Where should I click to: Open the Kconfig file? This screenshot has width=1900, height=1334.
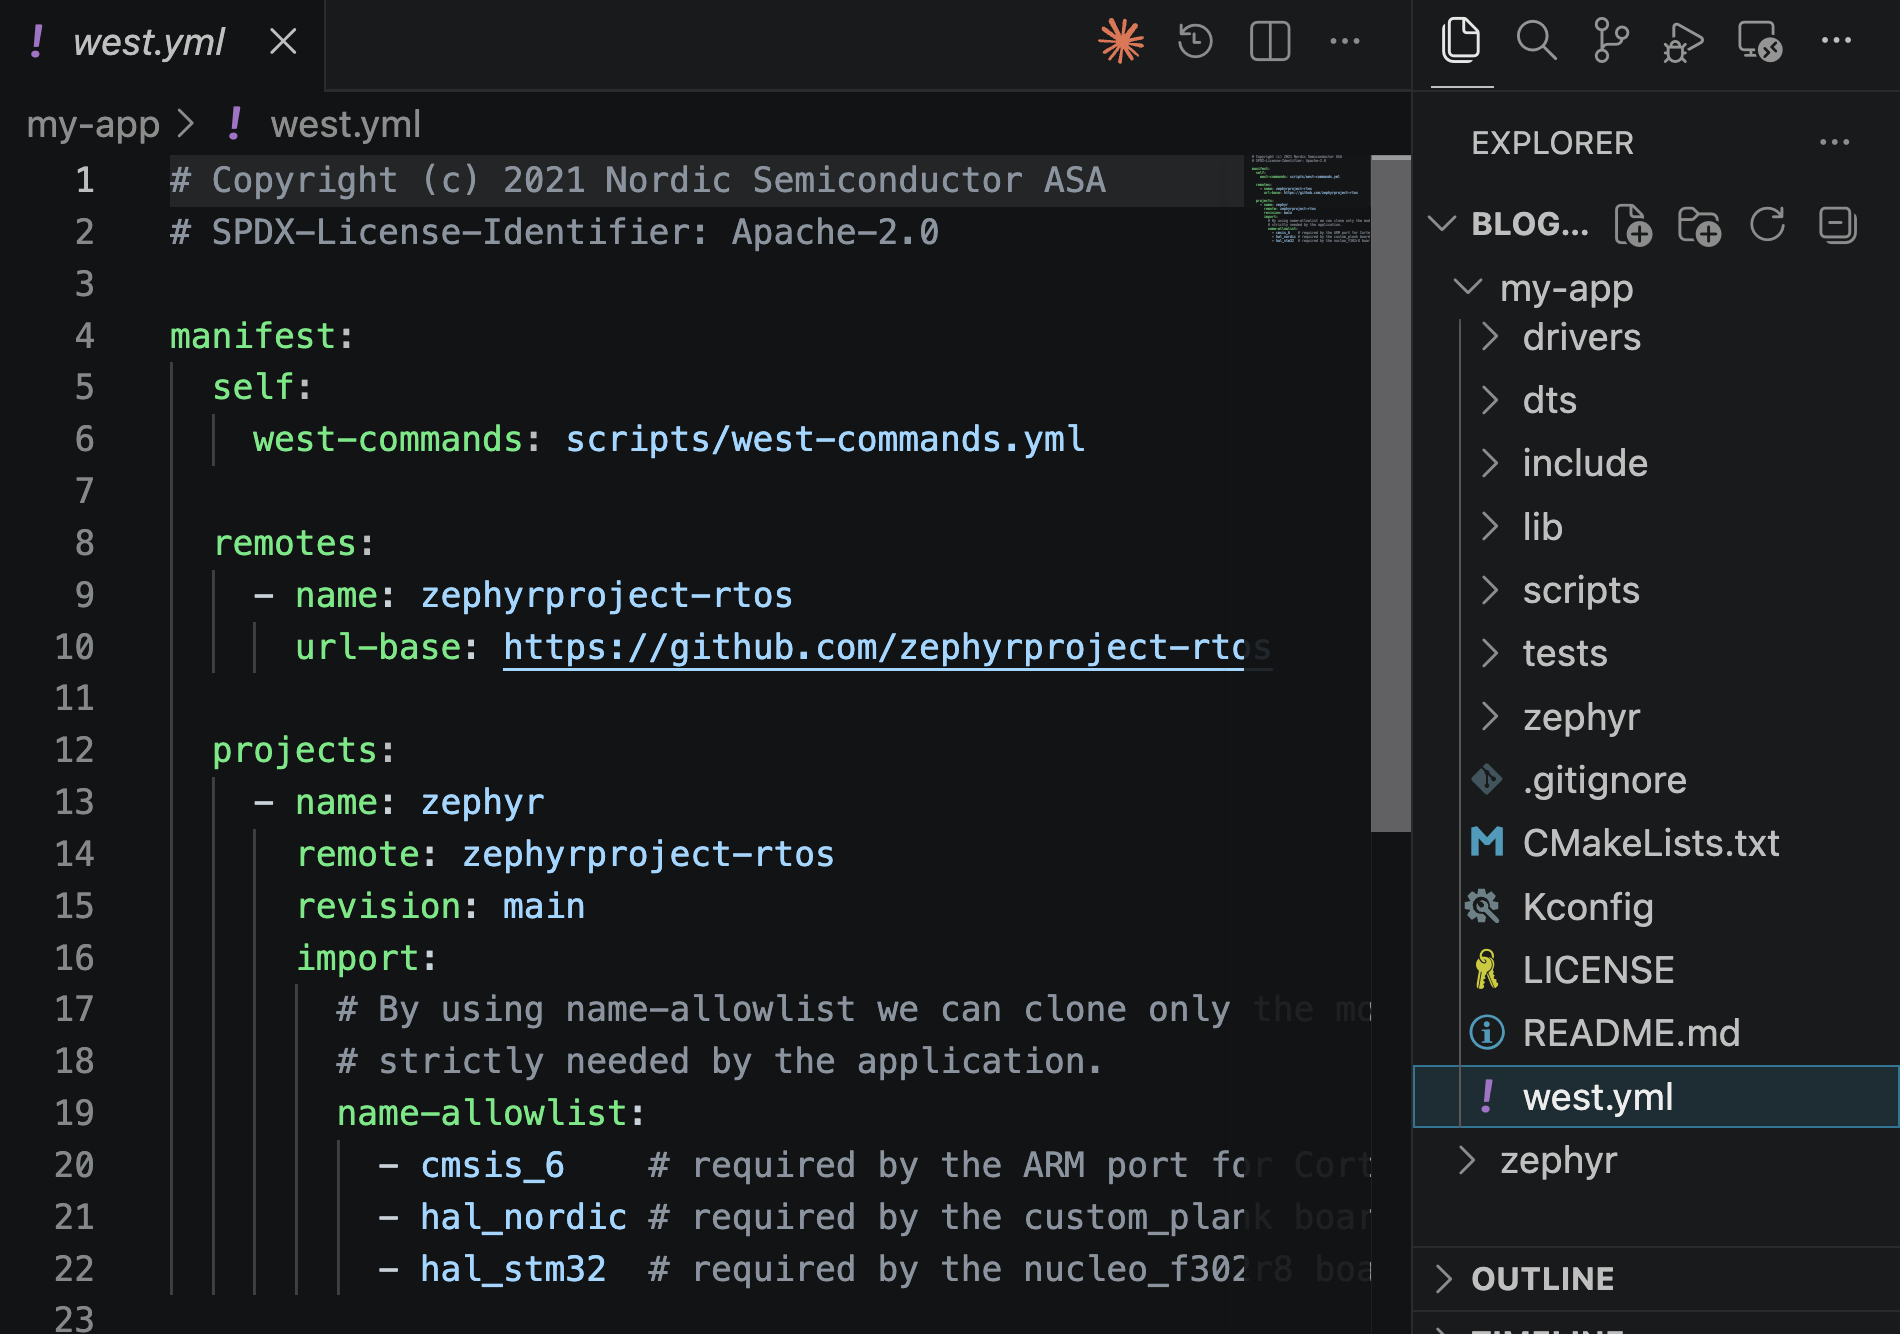[1587, 907]
